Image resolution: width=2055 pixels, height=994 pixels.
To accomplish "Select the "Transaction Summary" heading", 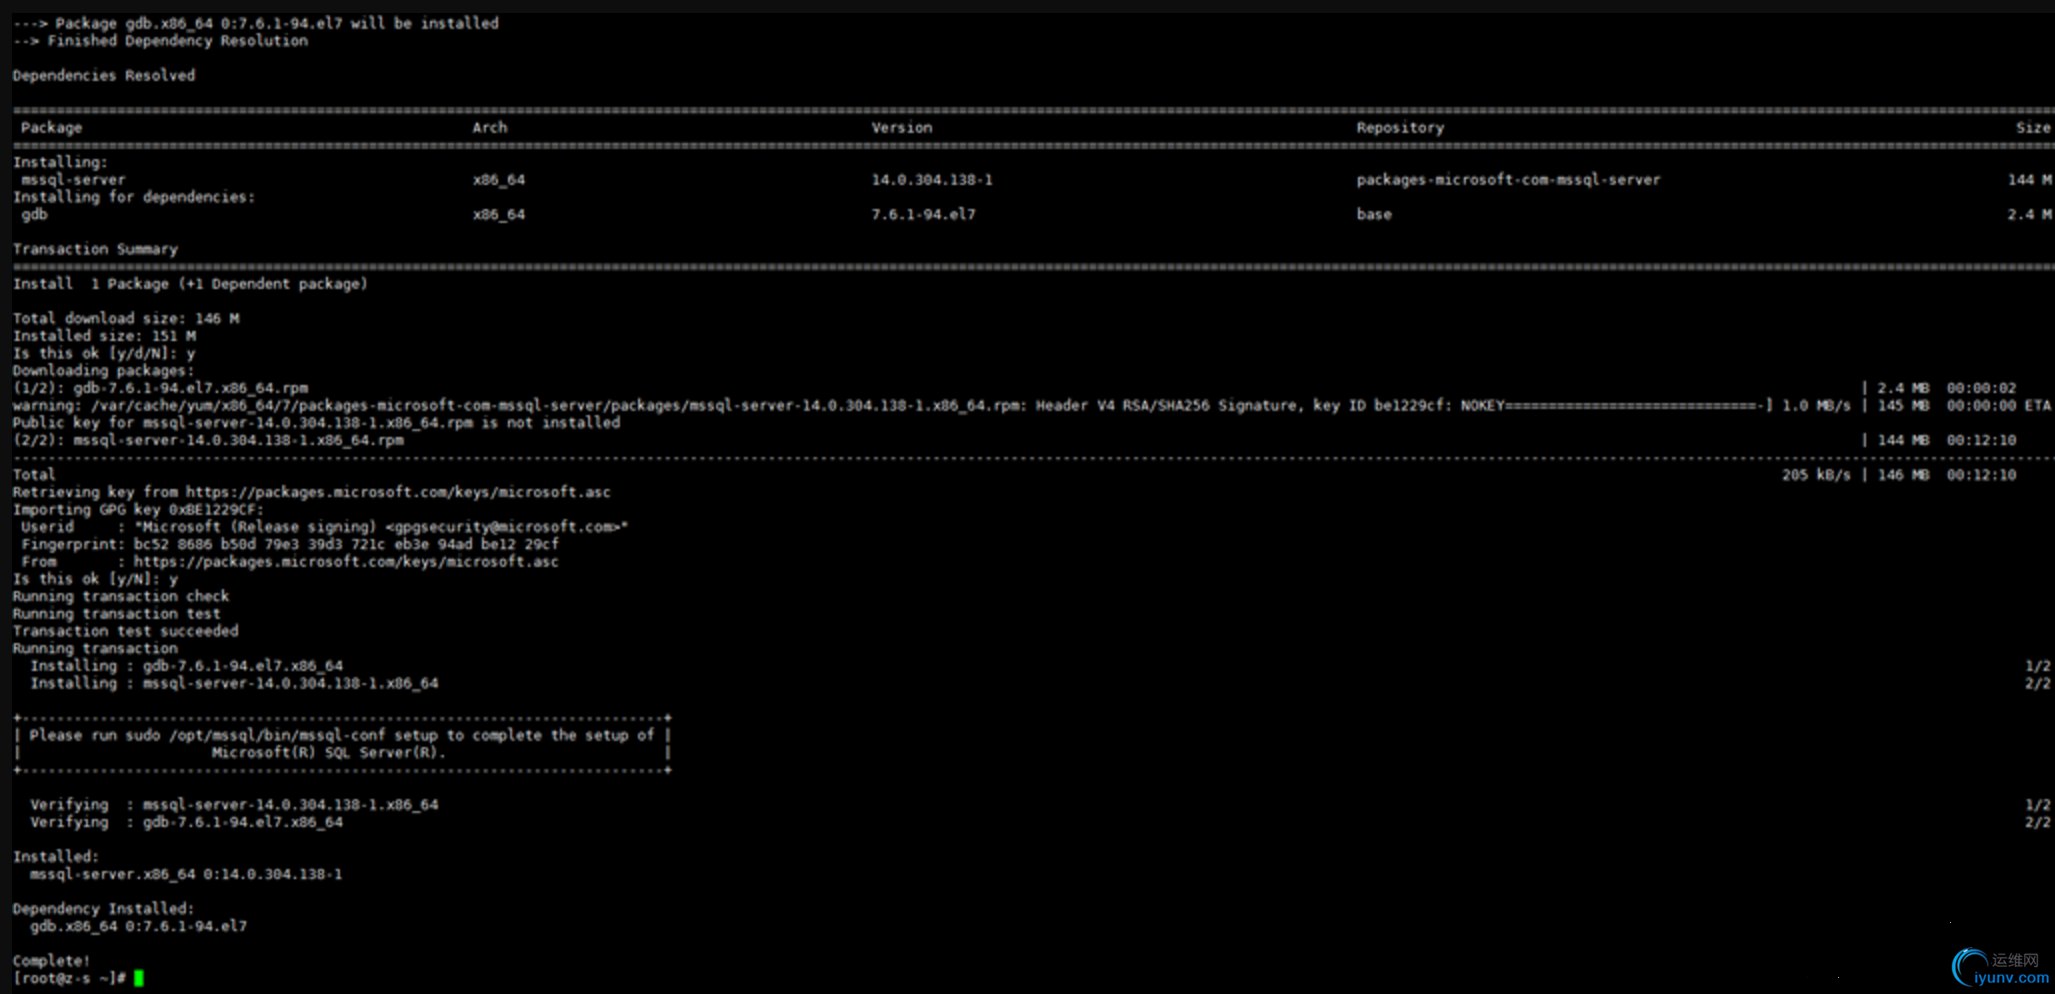I will pos(95,249).
